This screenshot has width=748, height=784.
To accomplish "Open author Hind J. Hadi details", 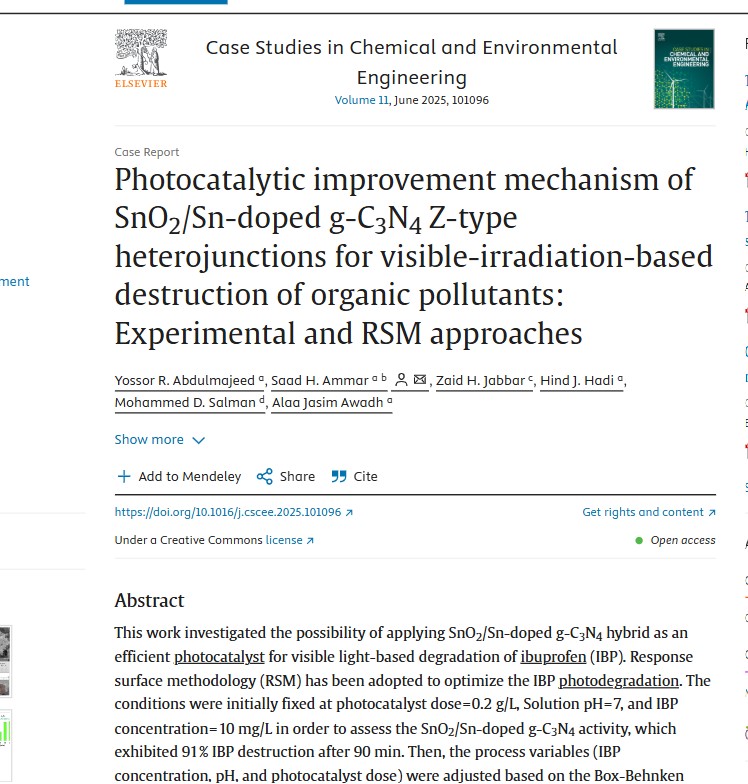I will coord(578,381).
